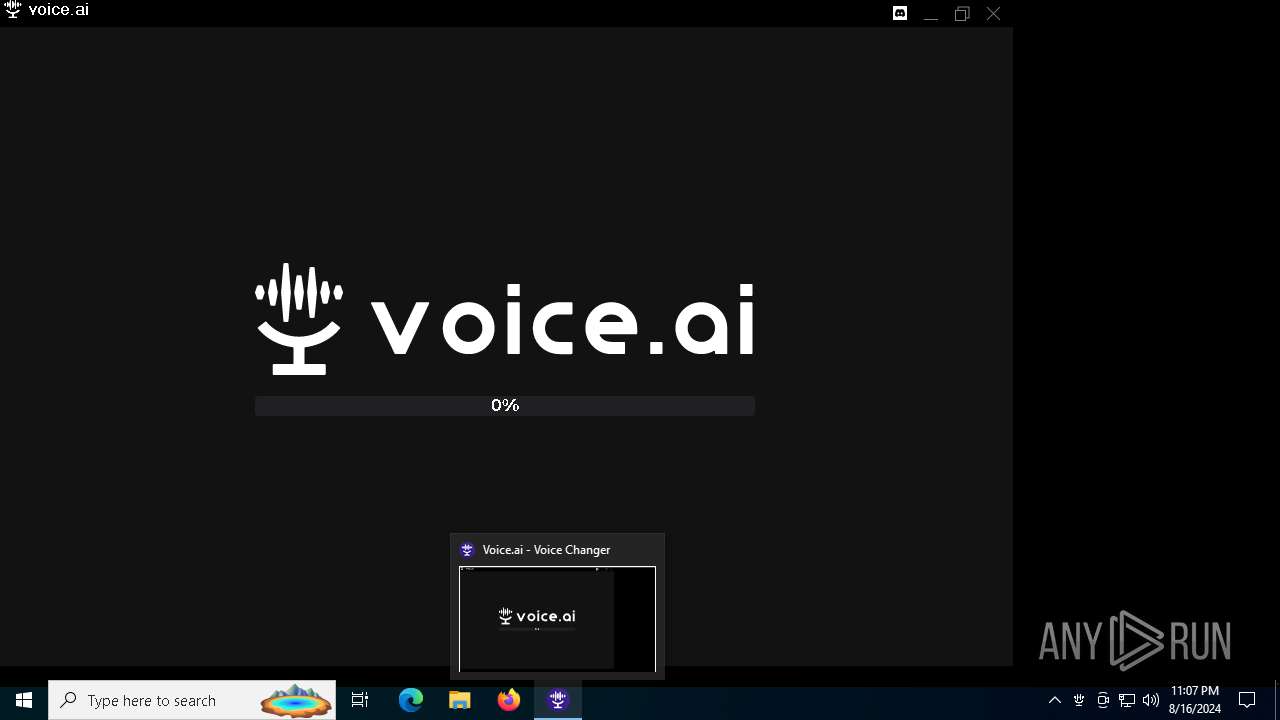Show hidden system tray icons
Image resolution: width=1280 pixels, height=720 pixels.
(1054, 700)
